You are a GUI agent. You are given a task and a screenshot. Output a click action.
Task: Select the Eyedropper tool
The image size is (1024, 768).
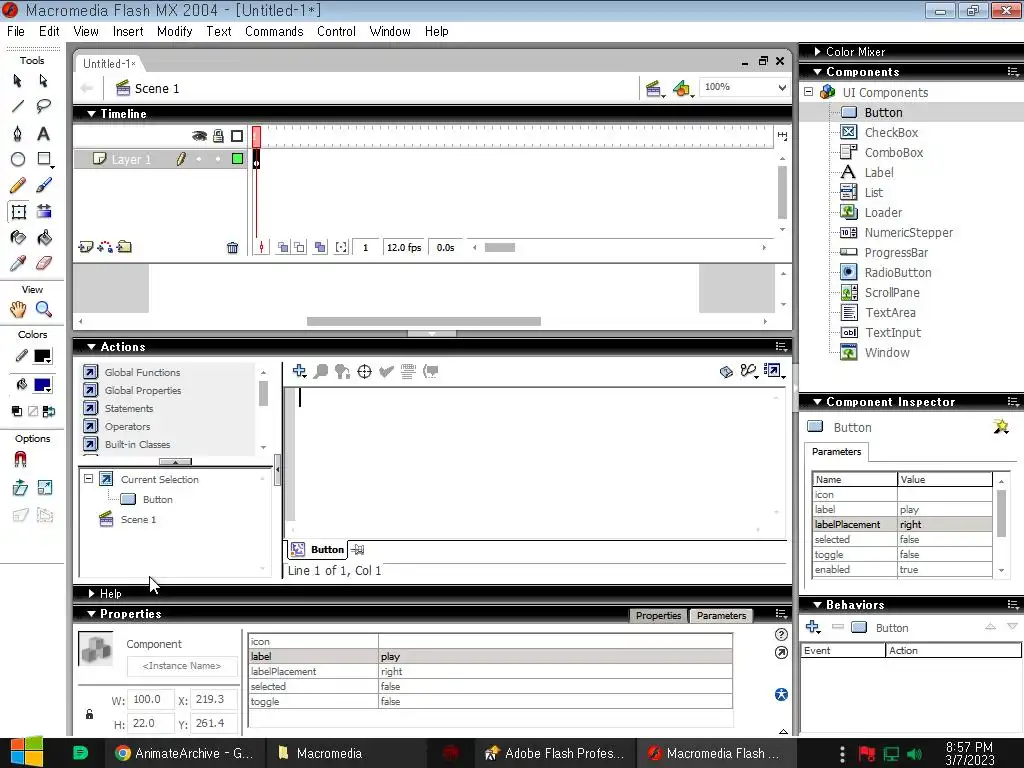click(18, 263)
